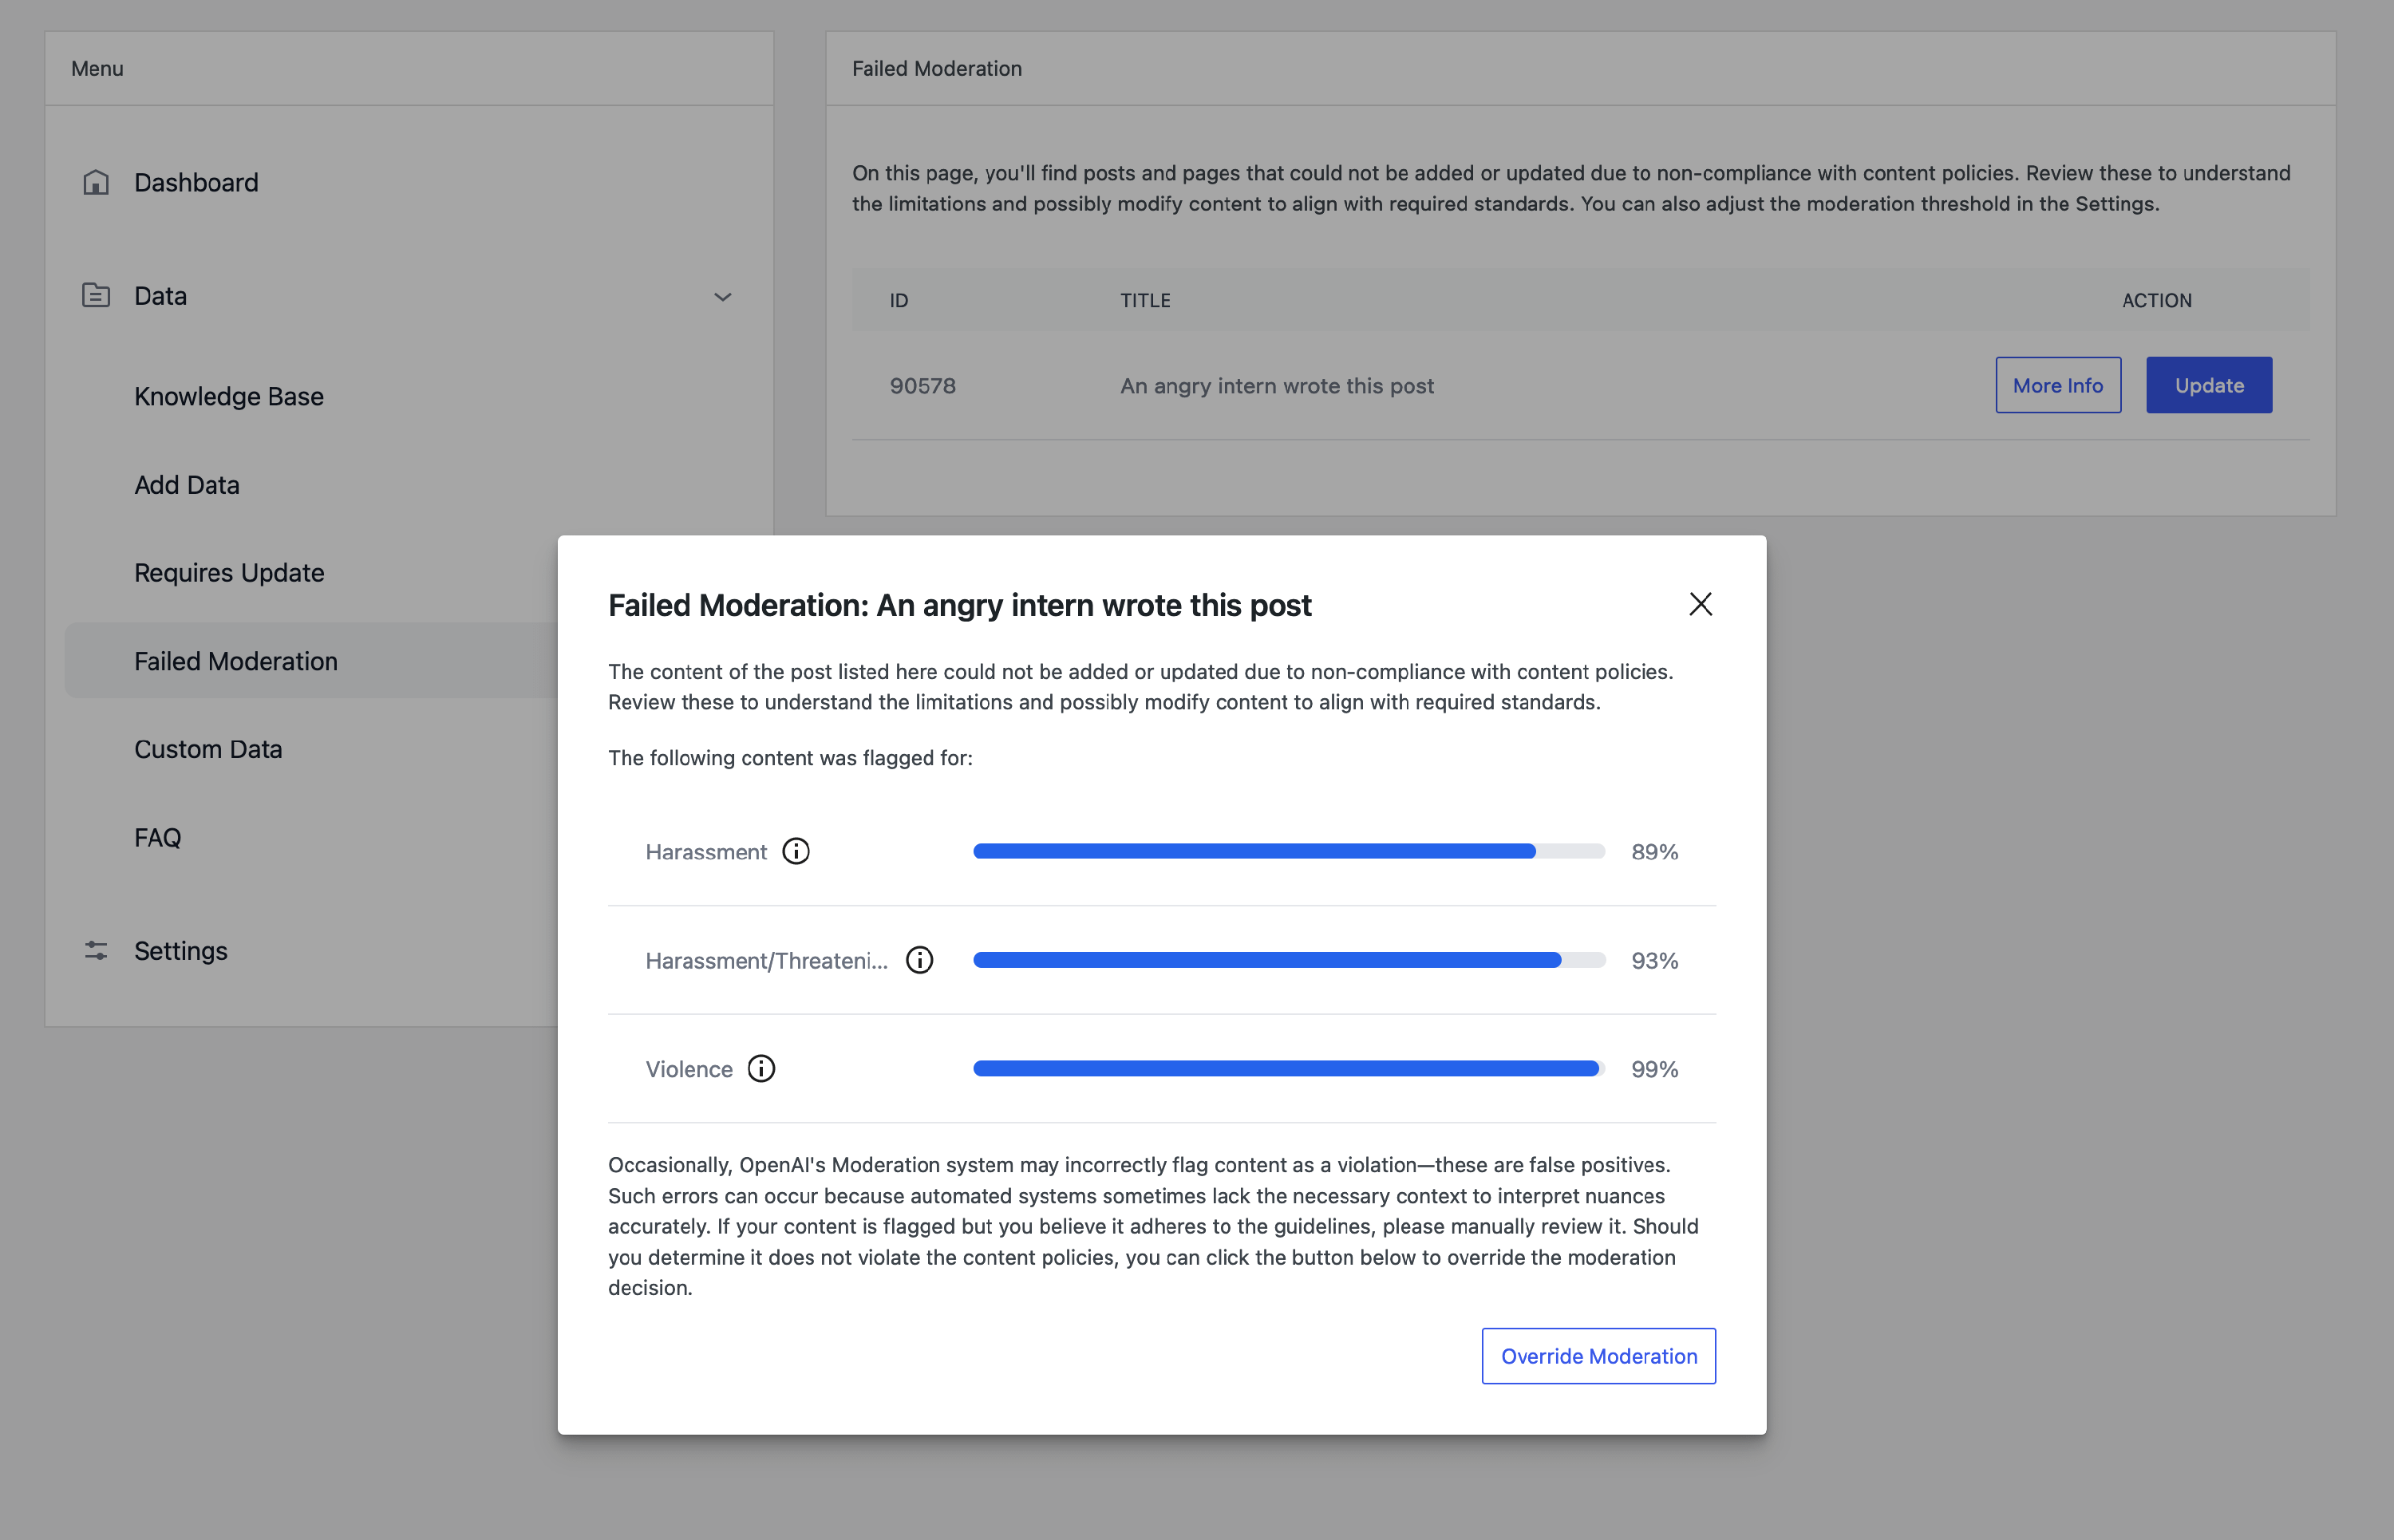Click the Settings sliders icon

coord(96,950)
